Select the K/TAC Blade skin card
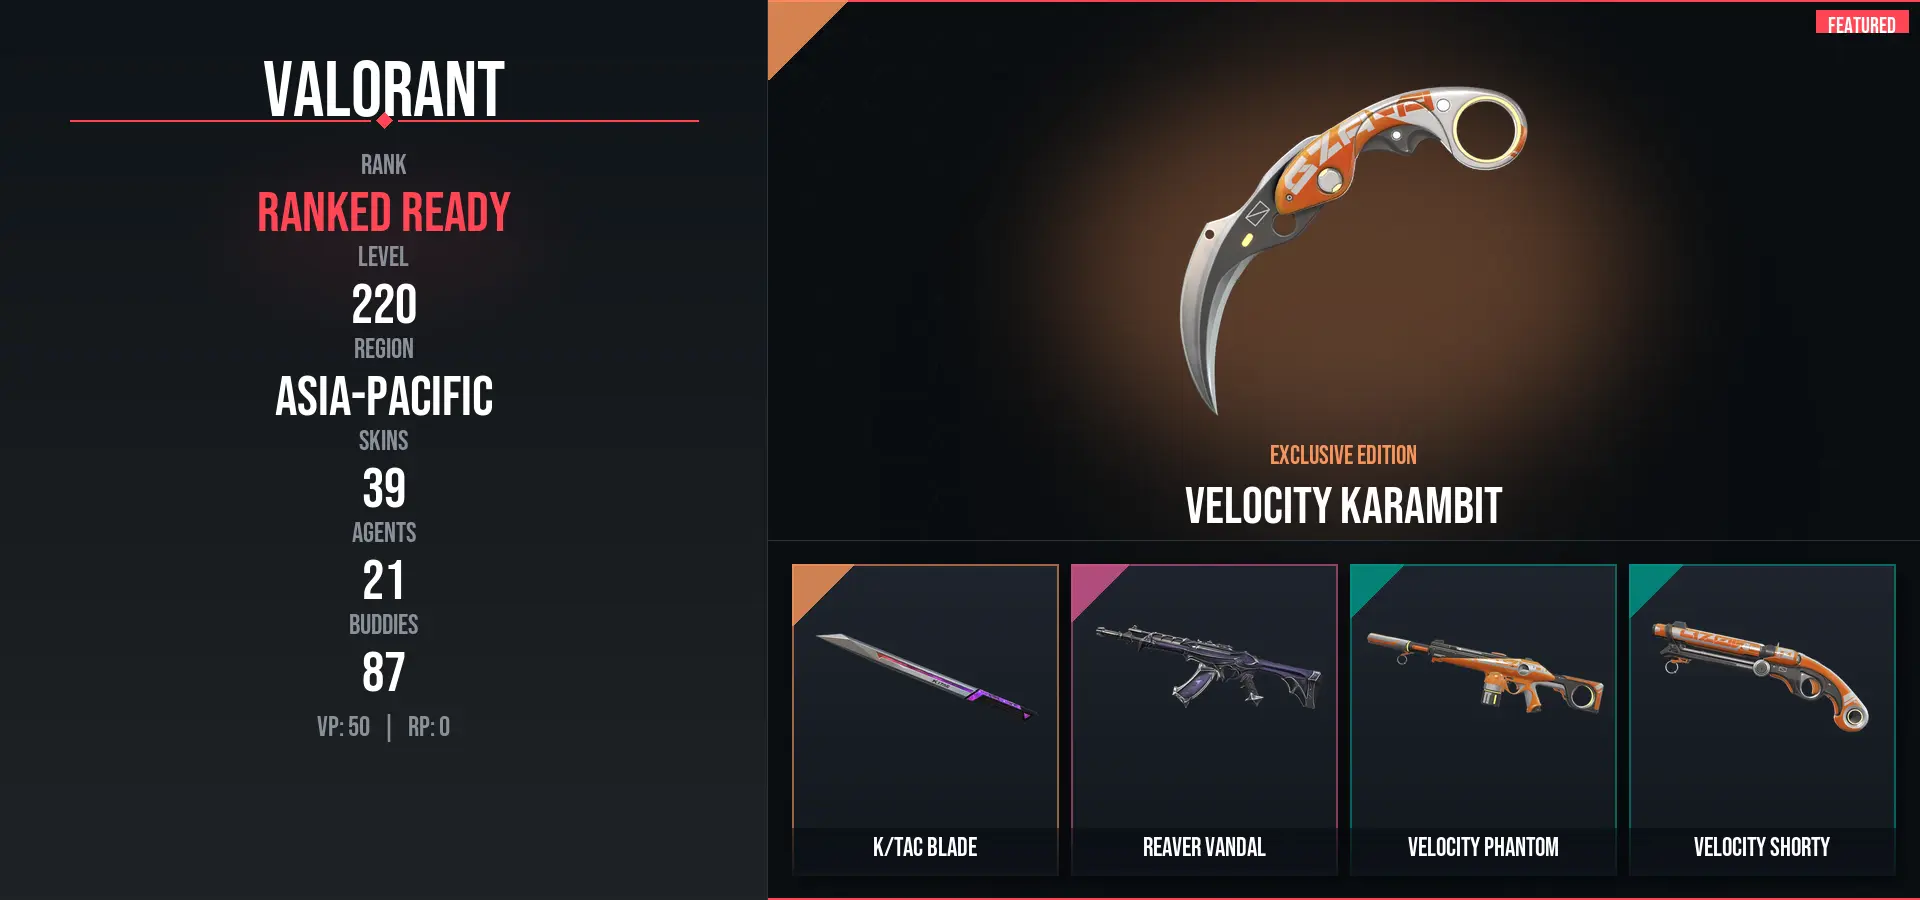1920x900 pixels. 925,720
